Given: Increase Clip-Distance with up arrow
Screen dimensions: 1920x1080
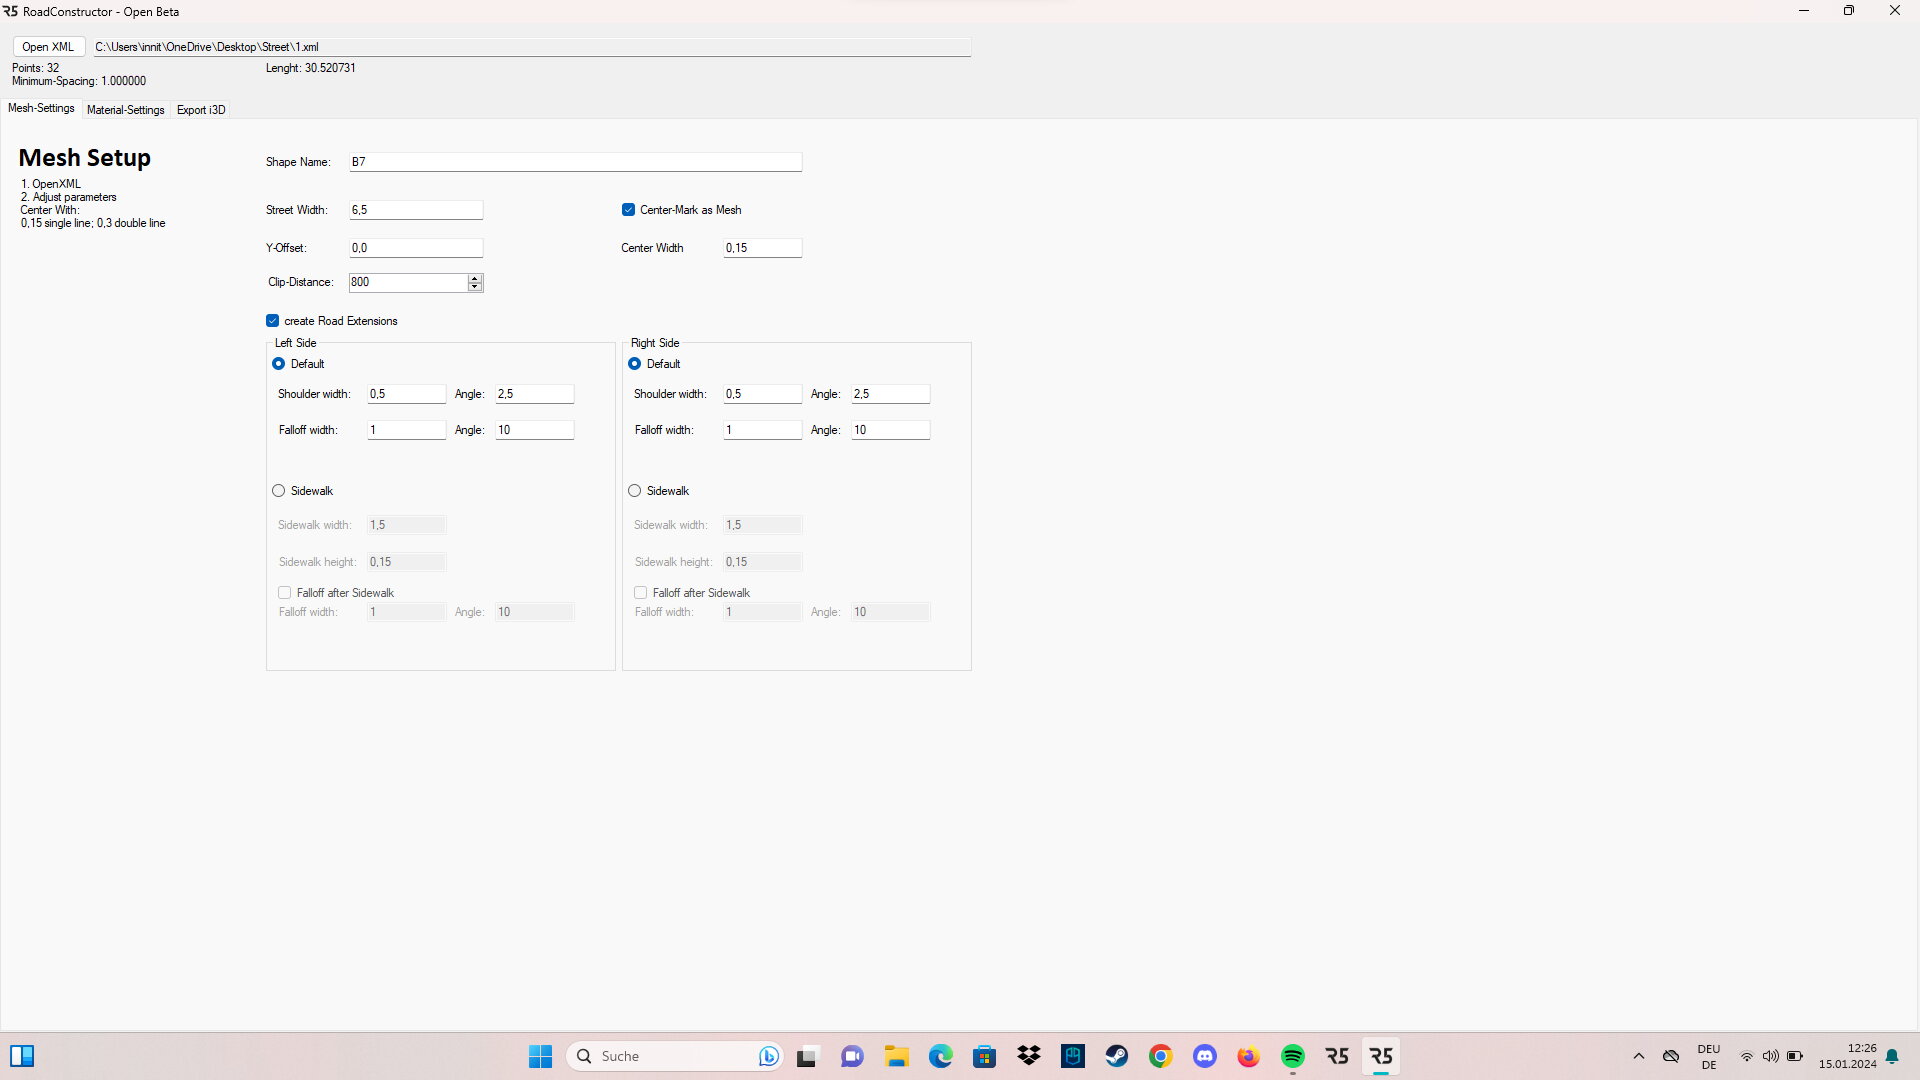Looking at the screenshot, I should pos(475,278).
